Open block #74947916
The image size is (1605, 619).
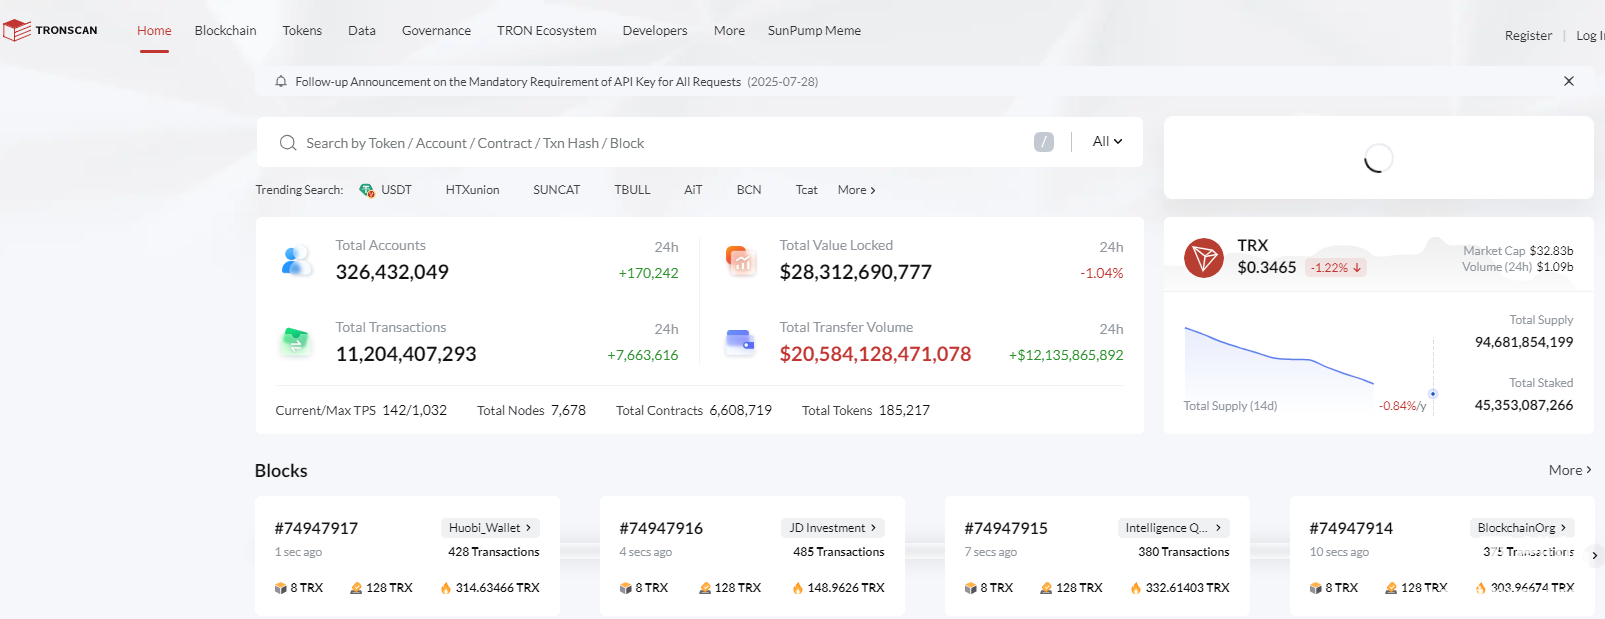click(661, 528)
